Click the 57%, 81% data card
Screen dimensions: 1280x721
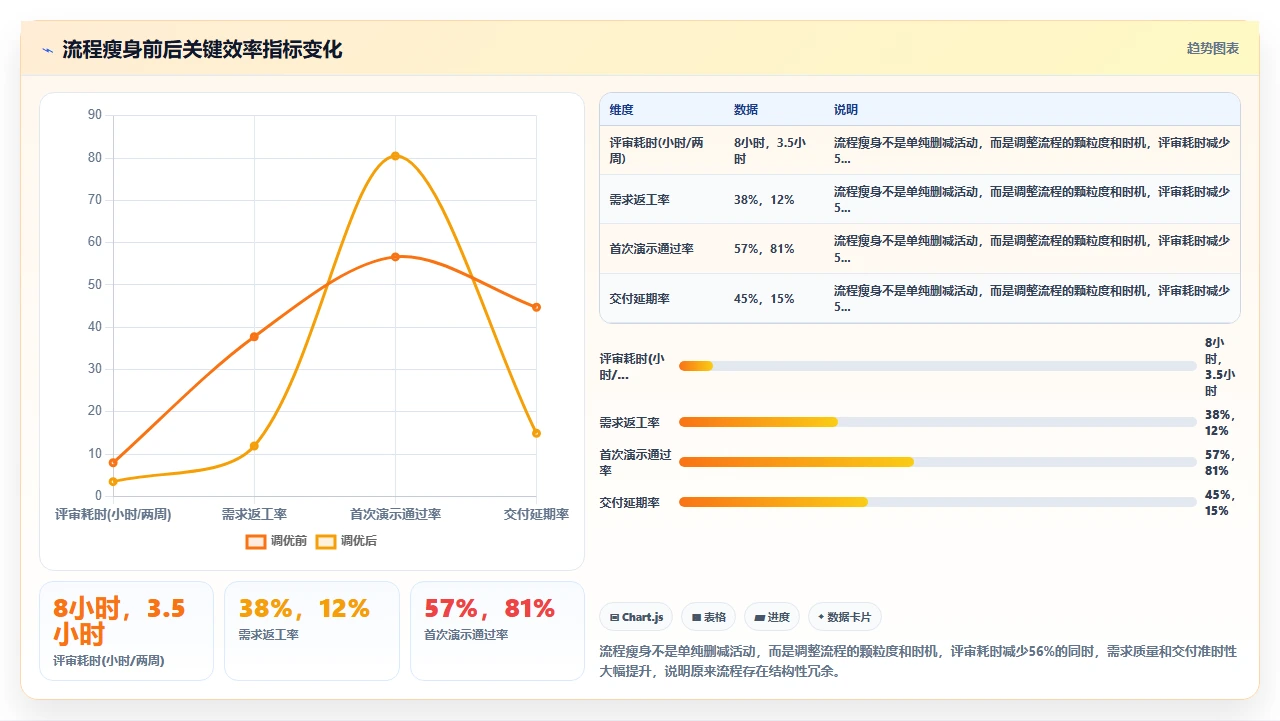[x=497, y=631]
